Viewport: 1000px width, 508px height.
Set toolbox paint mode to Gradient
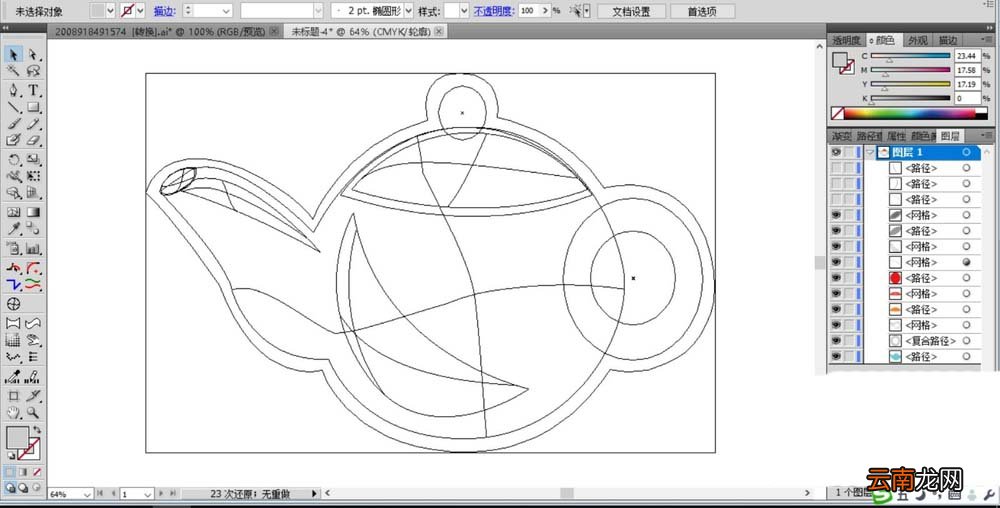(24, 472)
